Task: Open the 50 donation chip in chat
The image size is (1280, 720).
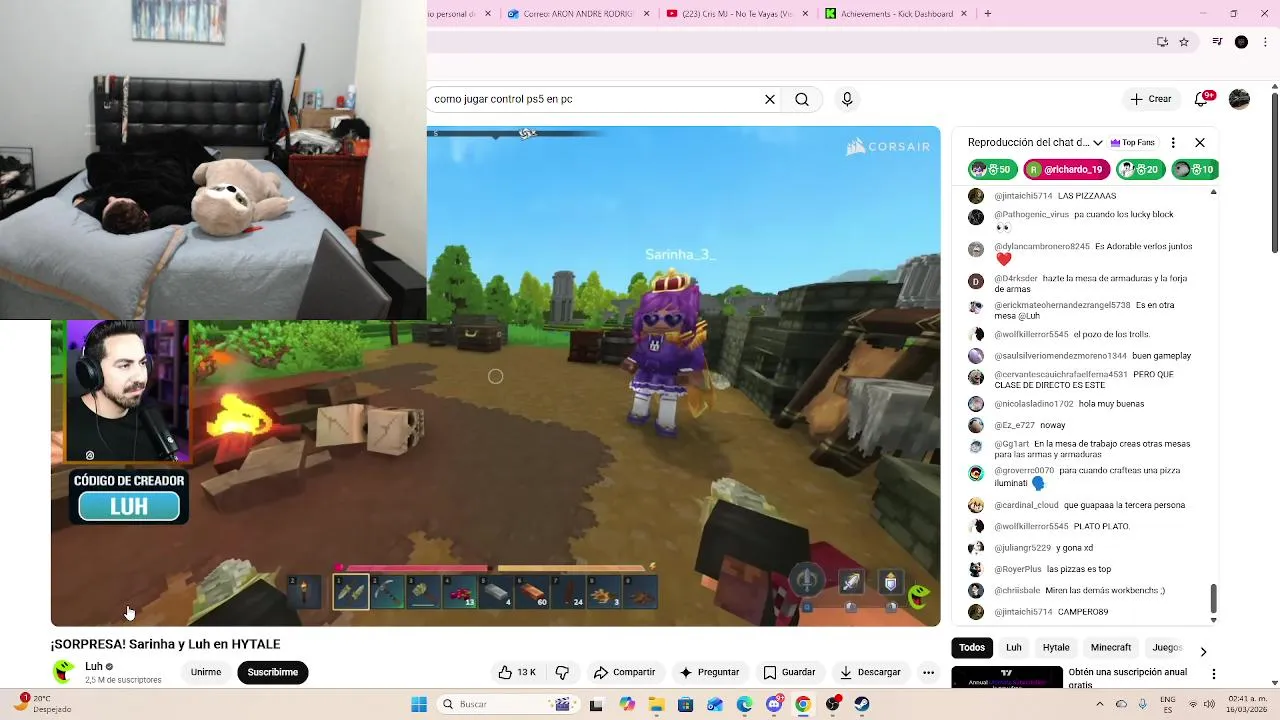Action: point(992,170)
